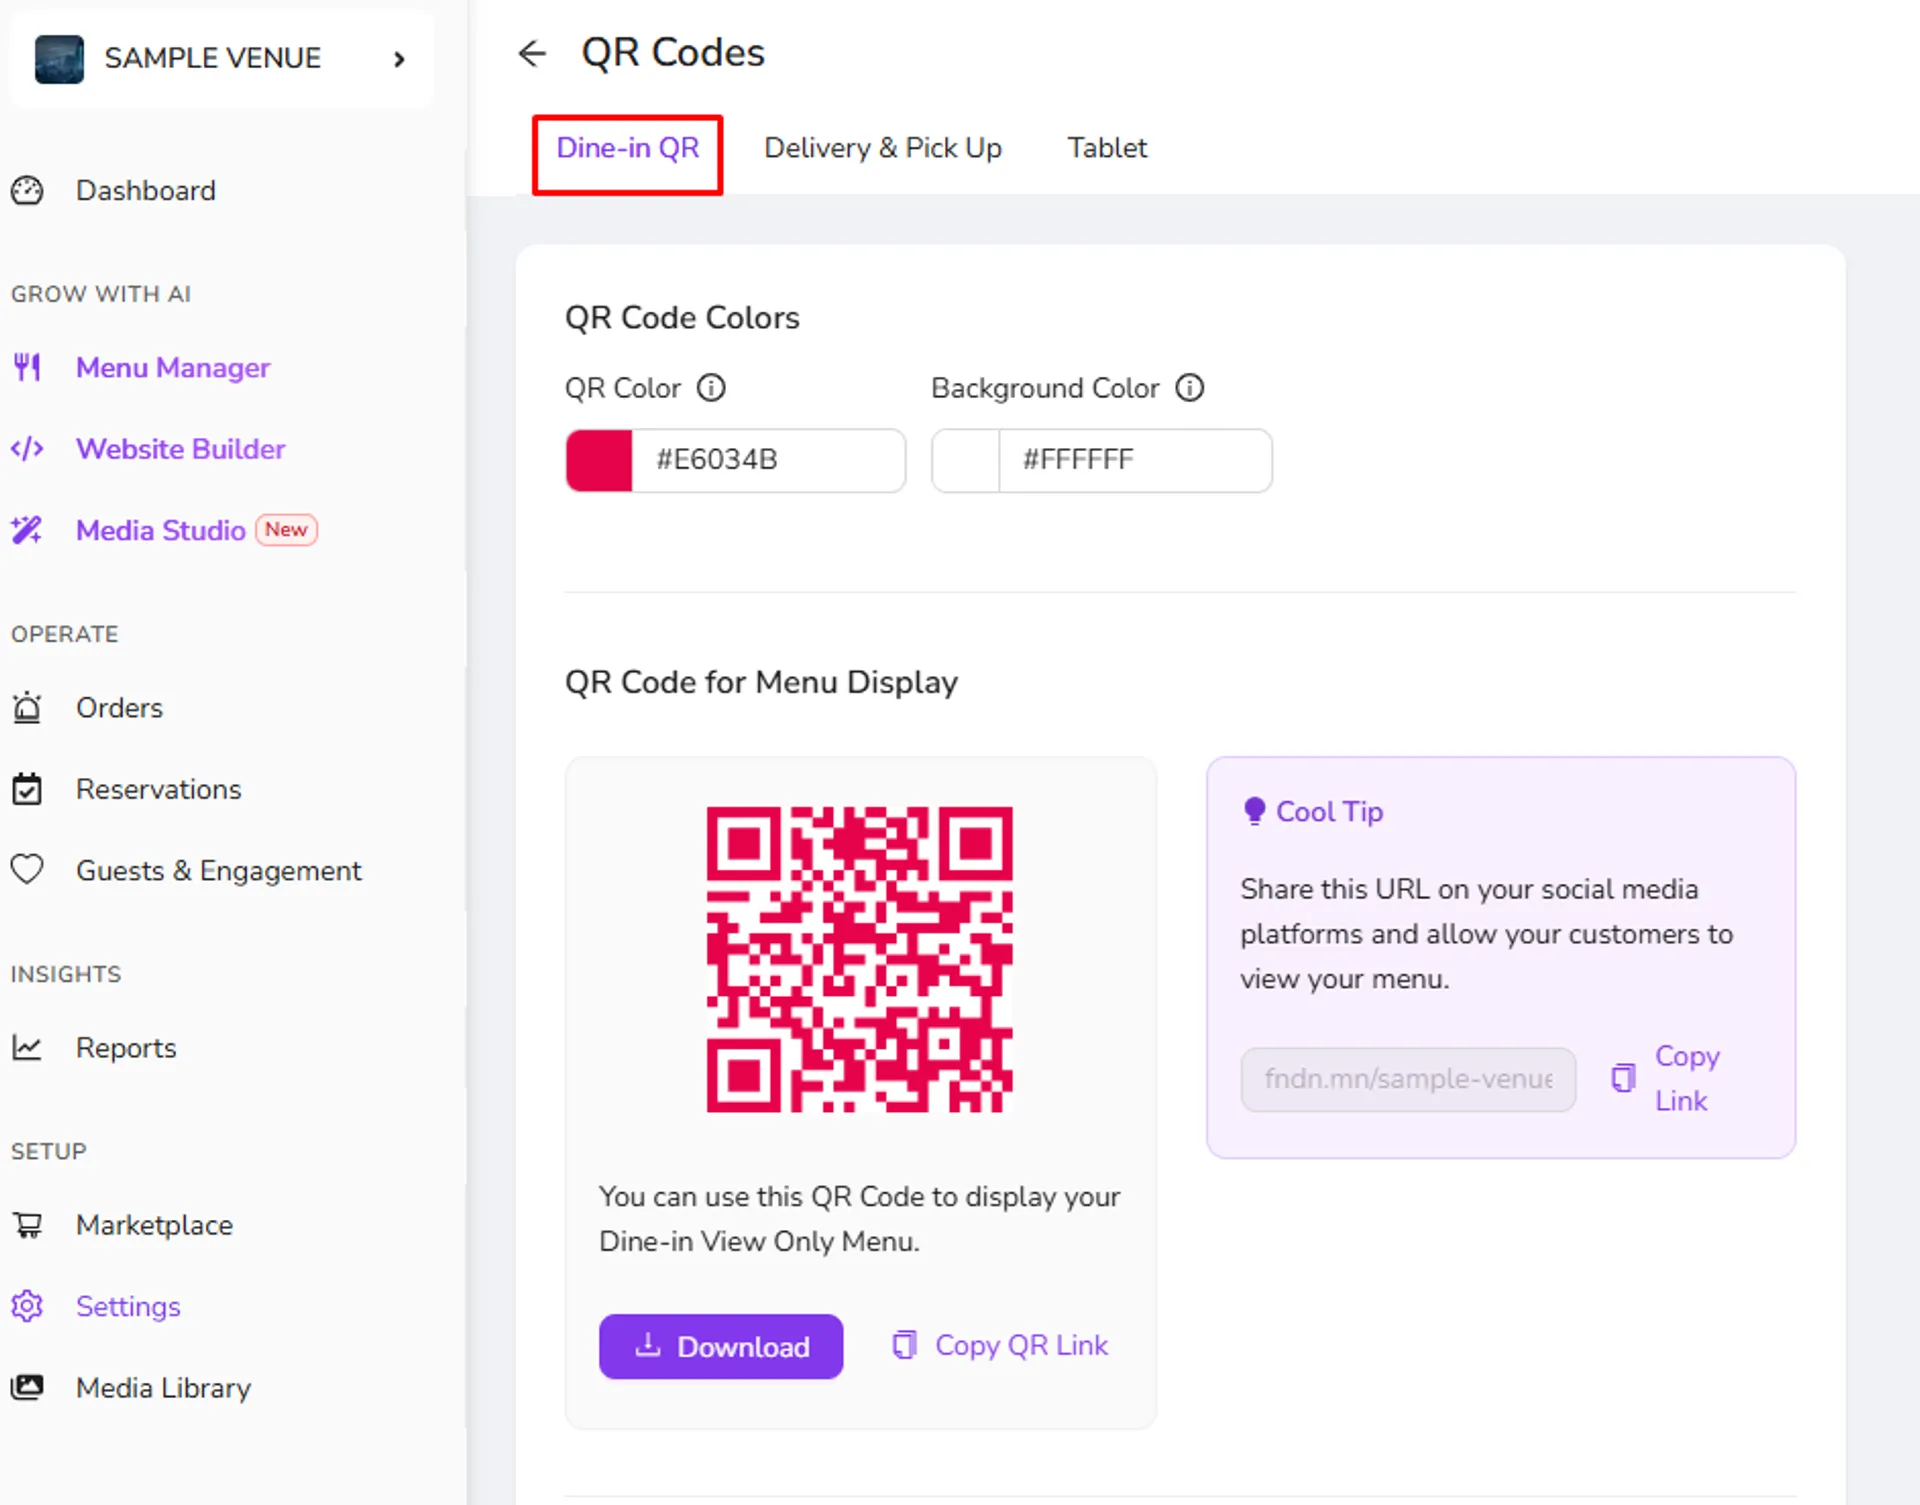Viewport: 1920px width, 1505px height.
Task: Click the "GROW WITH AI" sidebar label
Action: point(101,294)
